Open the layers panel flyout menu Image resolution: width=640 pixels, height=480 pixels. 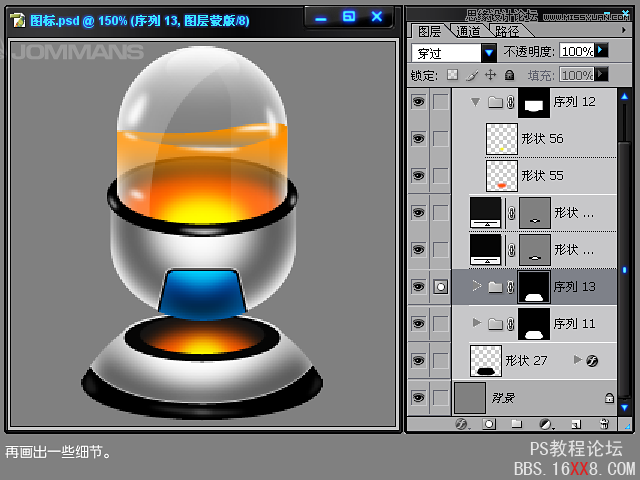coord(622,31)
